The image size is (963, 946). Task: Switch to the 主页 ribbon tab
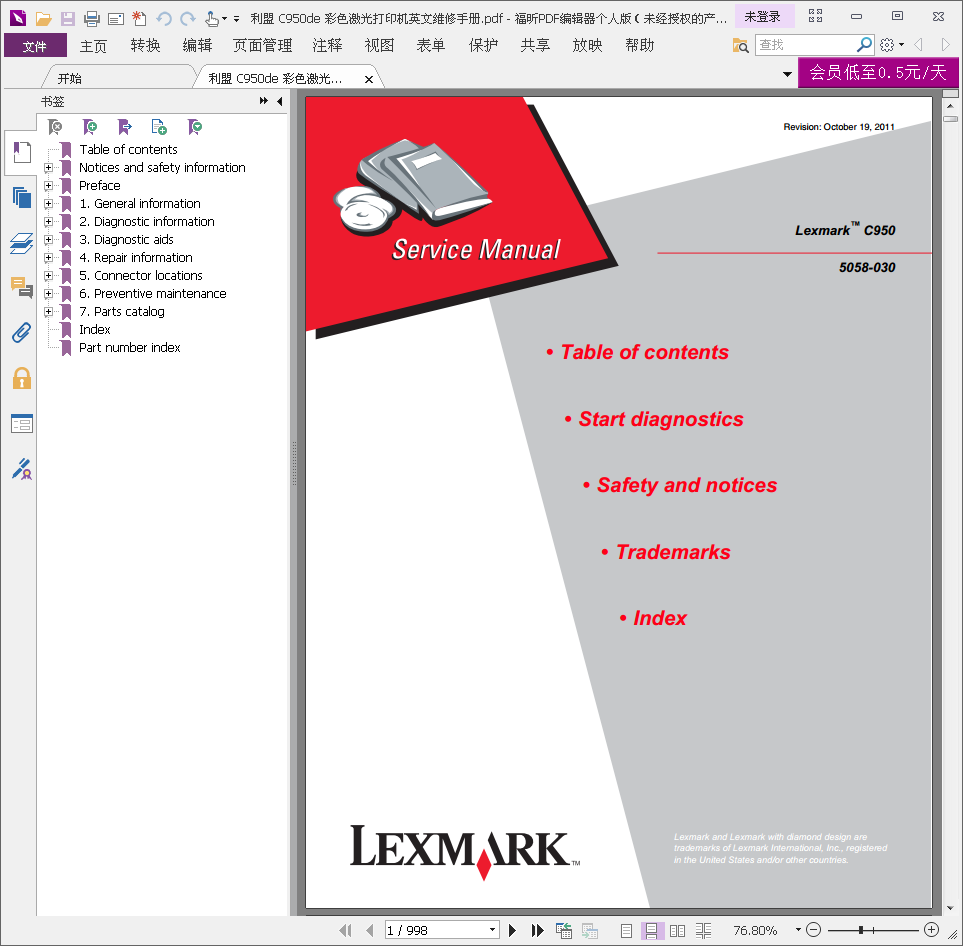pos(93,45)
